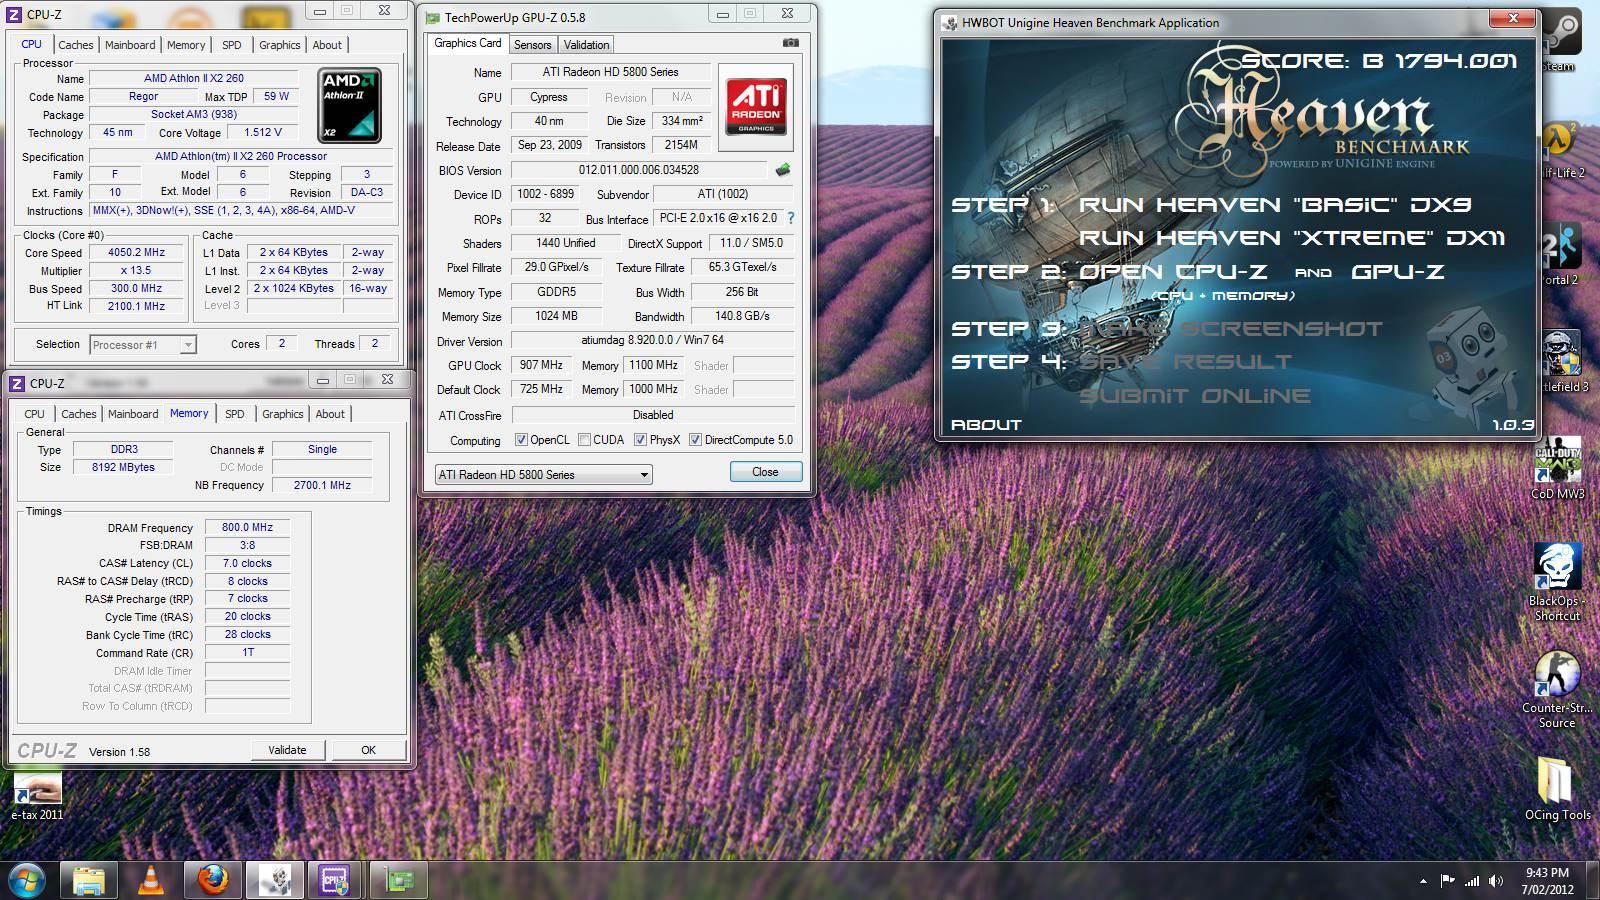
Task: Open VLC media player from the taskbar
Action: [151, 881]
